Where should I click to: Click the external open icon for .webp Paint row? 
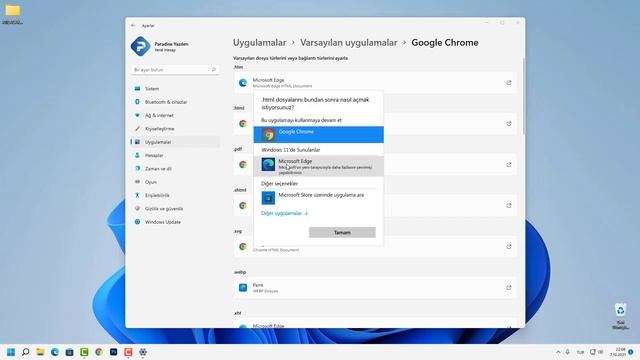(509, 287)
